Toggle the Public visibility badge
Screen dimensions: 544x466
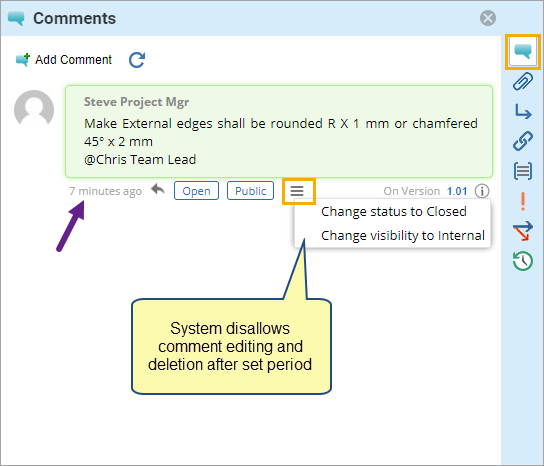[x=250, y=191]
